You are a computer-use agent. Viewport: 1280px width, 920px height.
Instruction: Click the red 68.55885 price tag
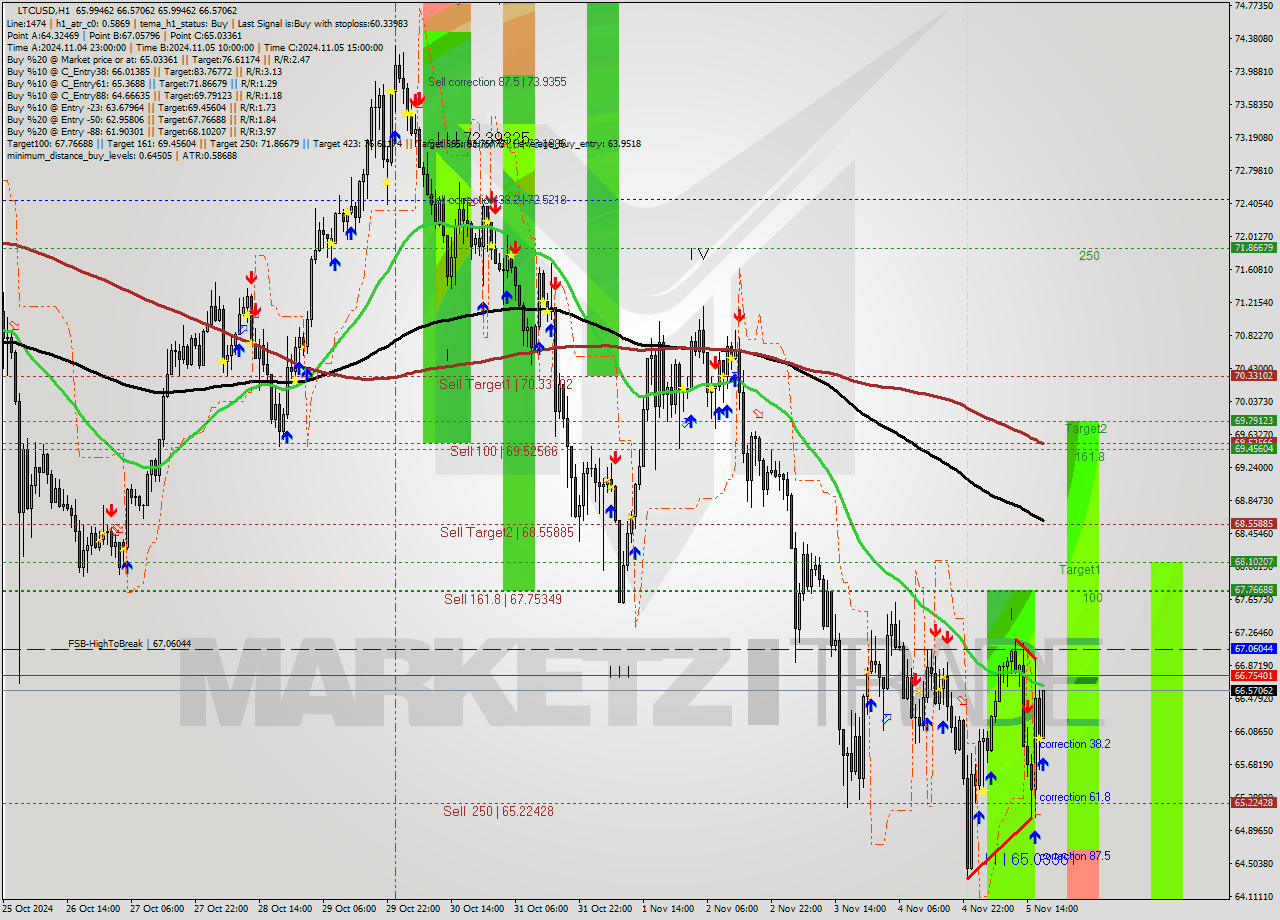(1253, 523)
